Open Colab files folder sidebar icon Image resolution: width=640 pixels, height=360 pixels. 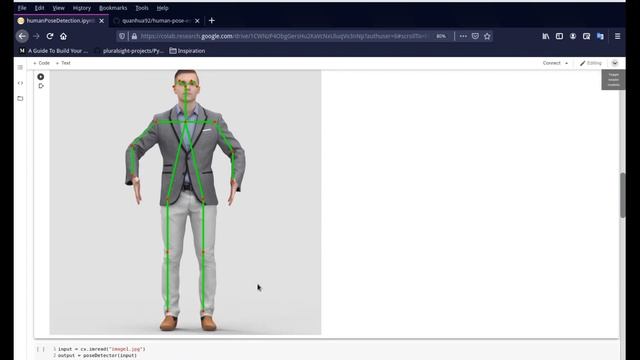20,98
